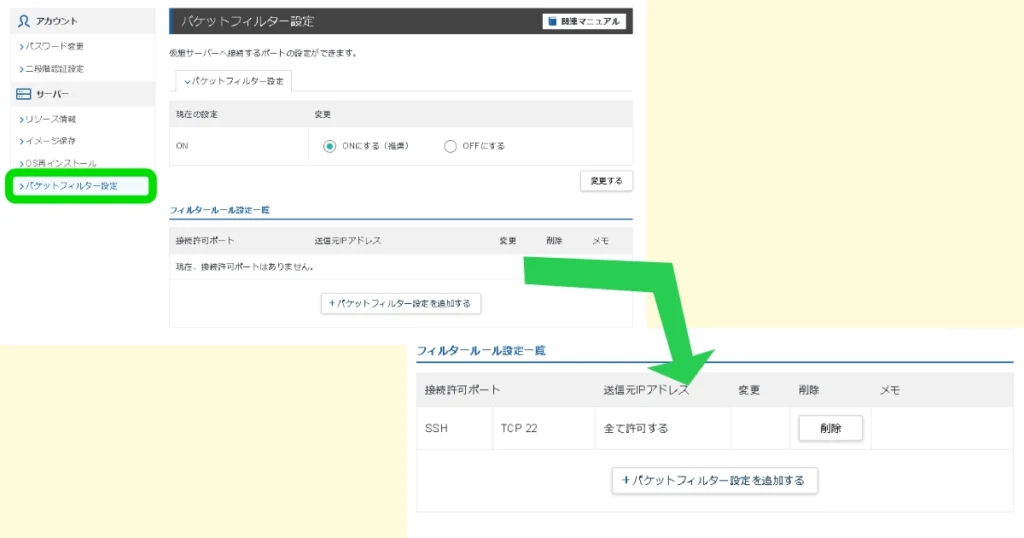Click upper パケットフィルター設定を追加する button under empty list
Viewport: 1024px width, 538px height.
[x=400, y=304]
